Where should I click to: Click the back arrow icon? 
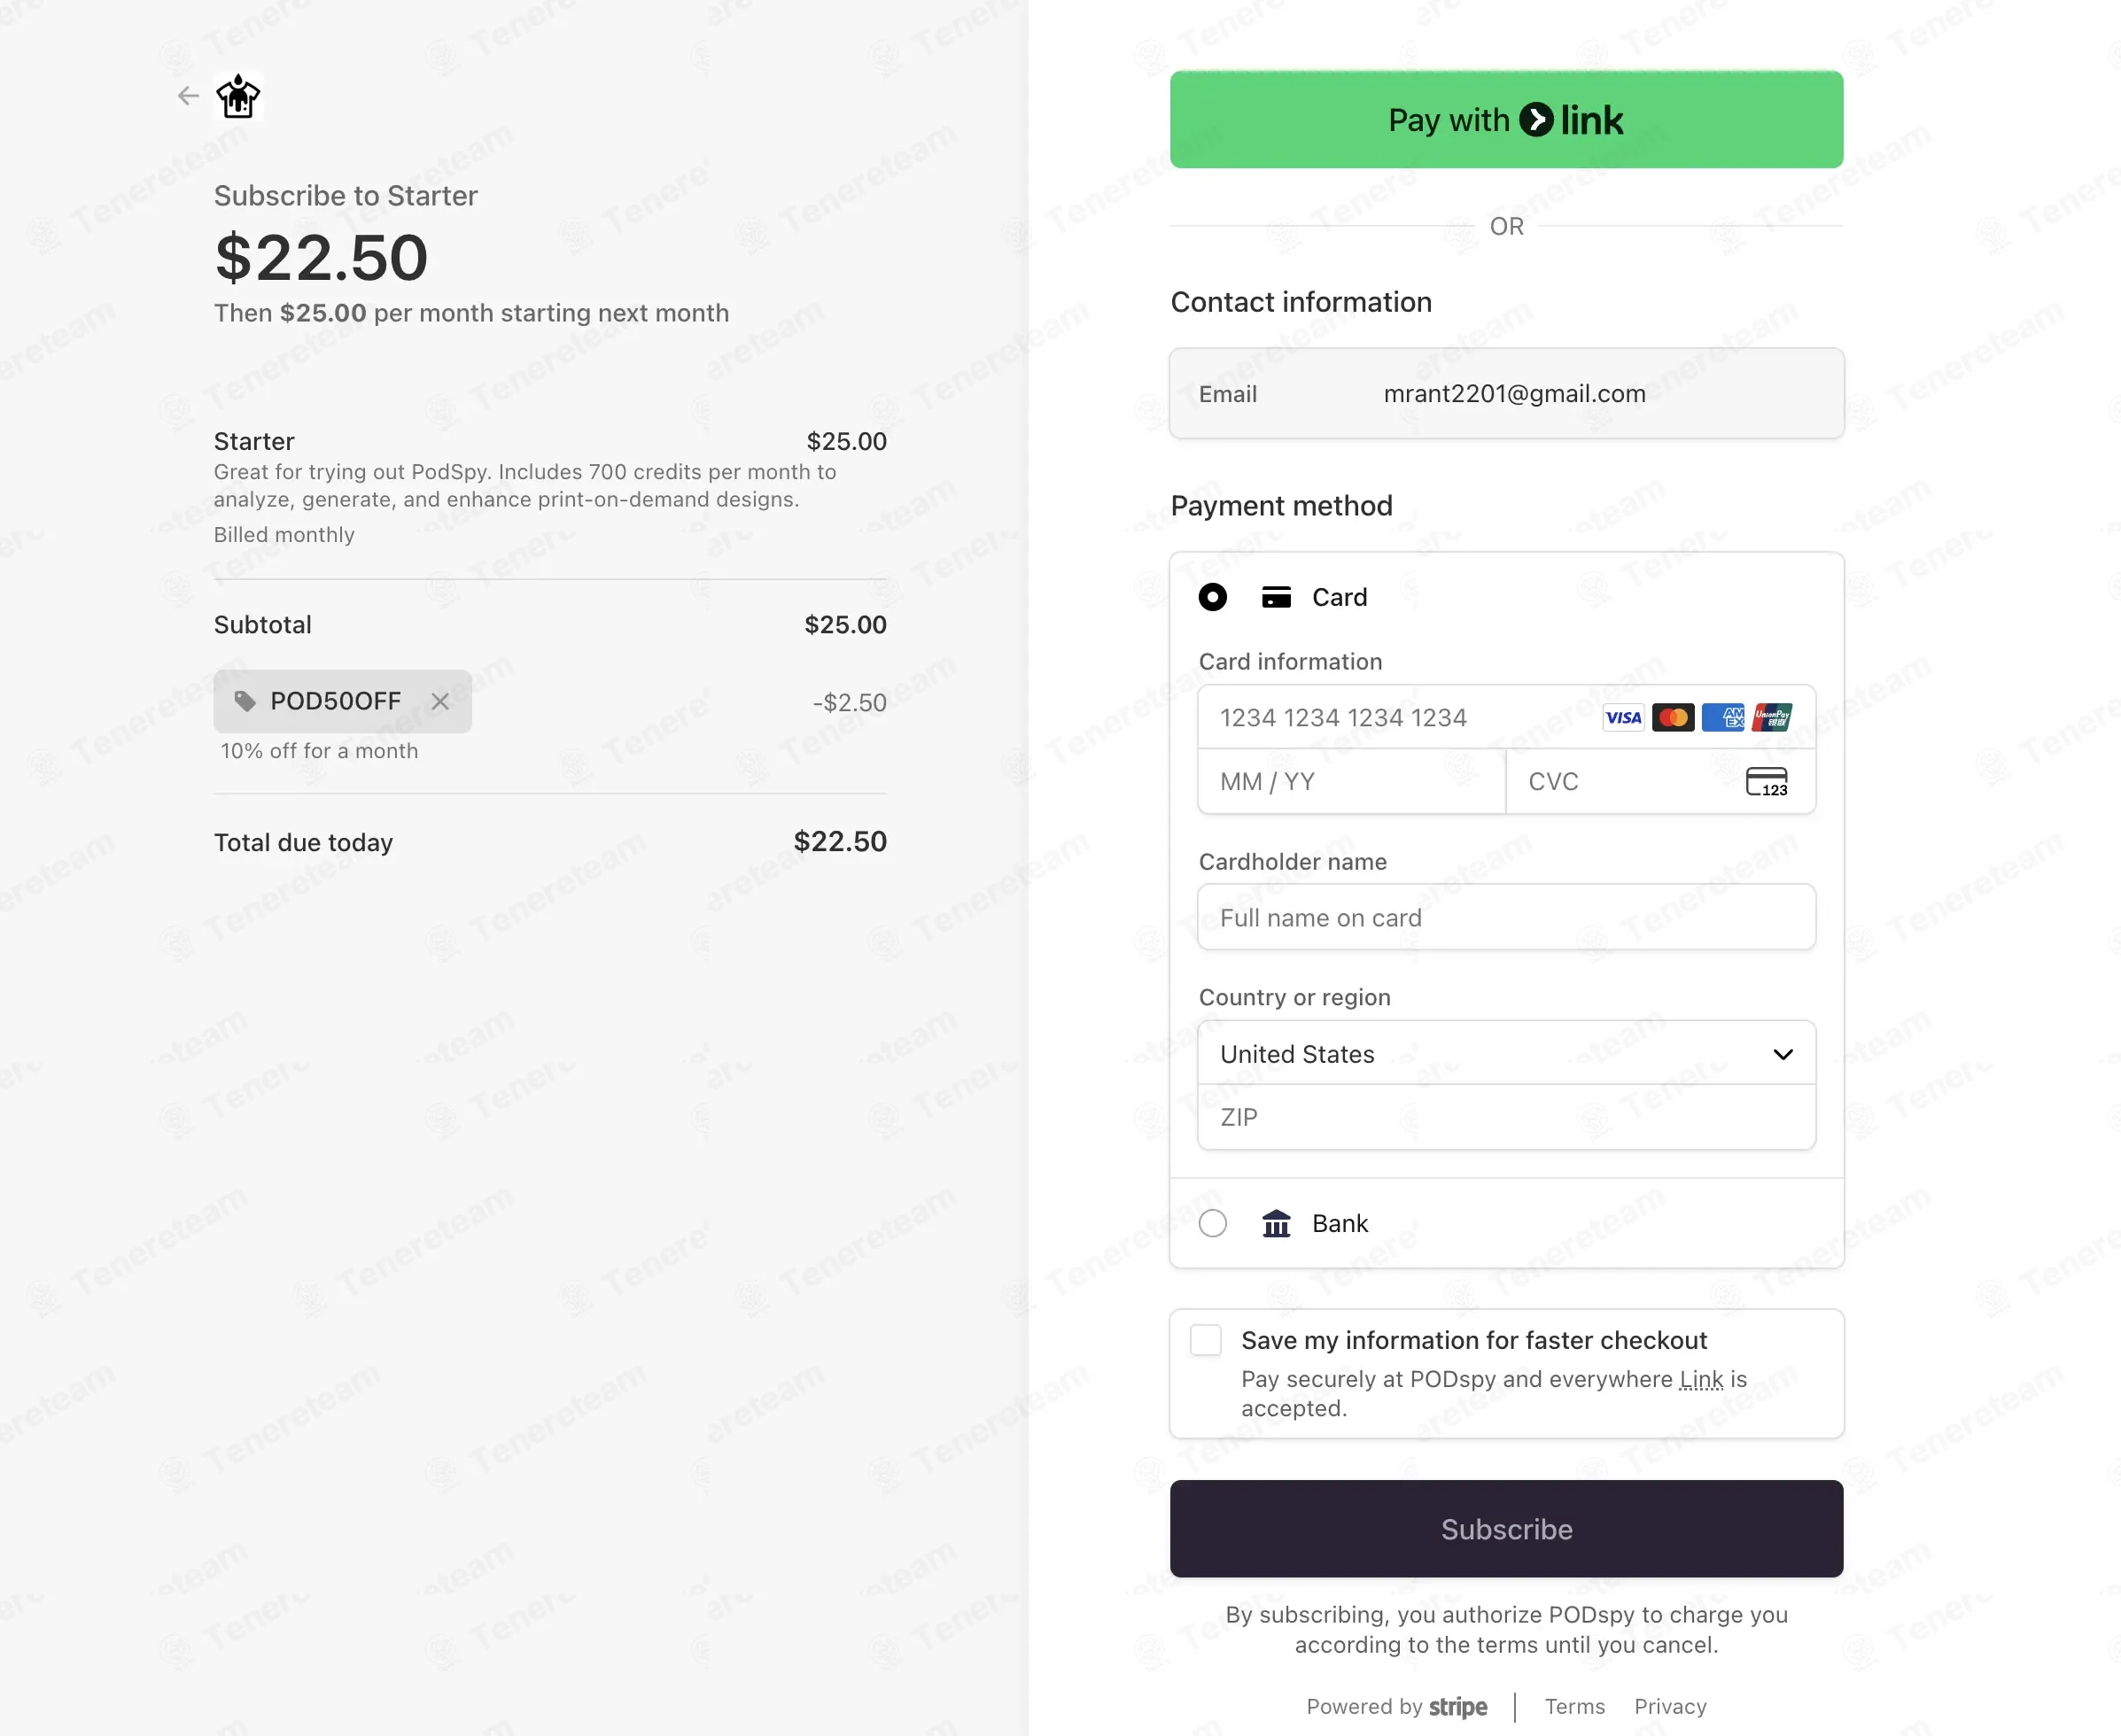point(188,96)
